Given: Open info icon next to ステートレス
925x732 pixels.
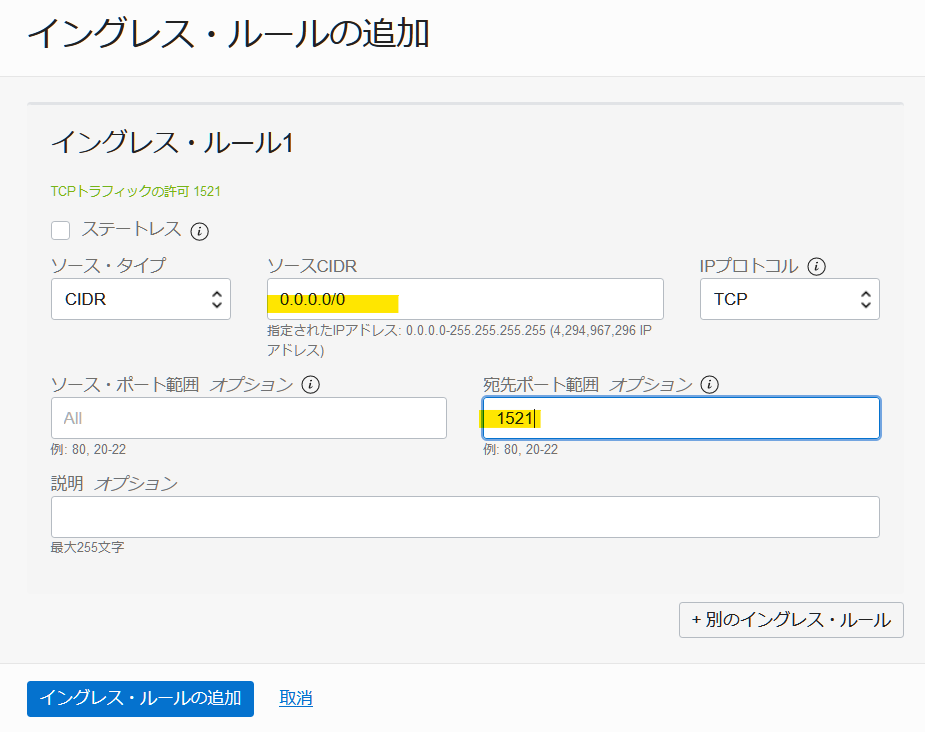Looking at the screenshot, I should pyautogui.click(x=199, y=231).
